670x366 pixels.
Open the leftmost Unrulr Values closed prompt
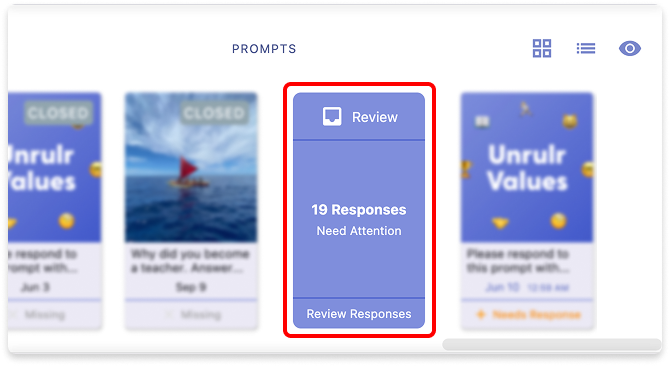(x=55, y=167)
